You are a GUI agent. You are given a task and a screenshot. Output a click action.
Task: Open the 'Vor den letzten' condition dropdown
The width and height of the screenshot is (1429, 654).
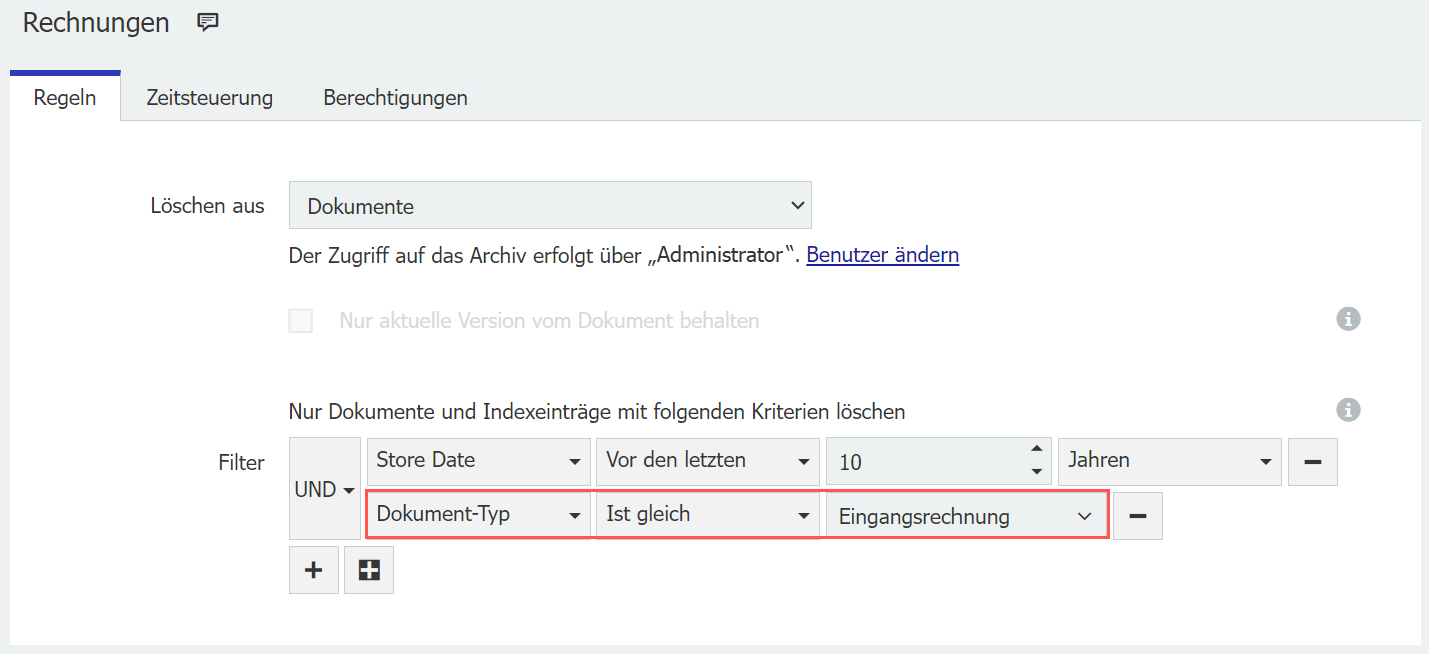[x=707, y=461]
